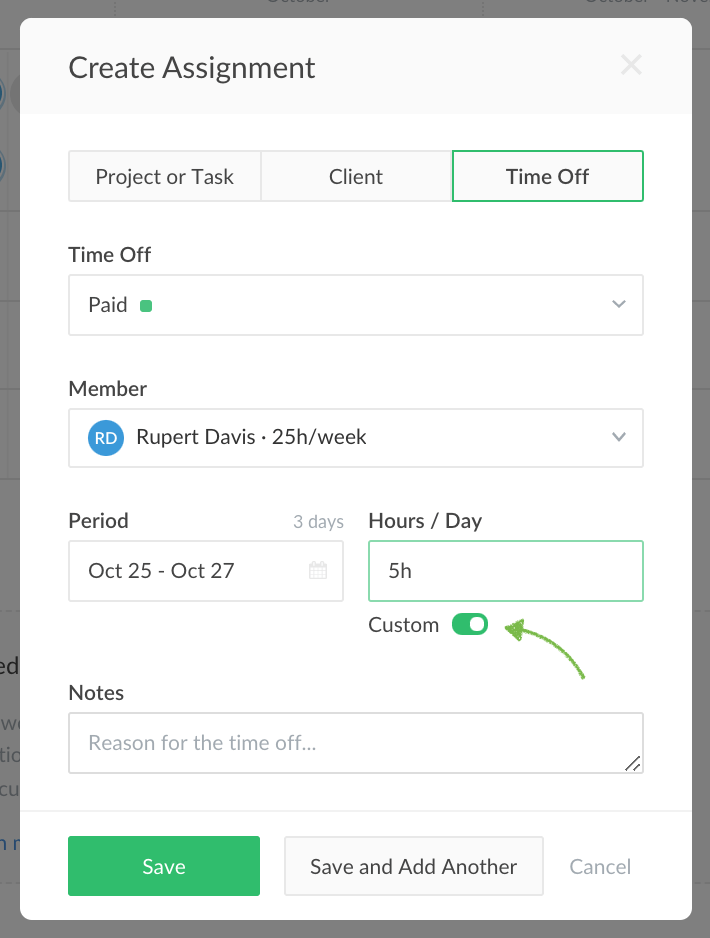This screenshot has height=938, width=710.
Task: Close the Create Assignment dialog
Action: click(631, 66)
